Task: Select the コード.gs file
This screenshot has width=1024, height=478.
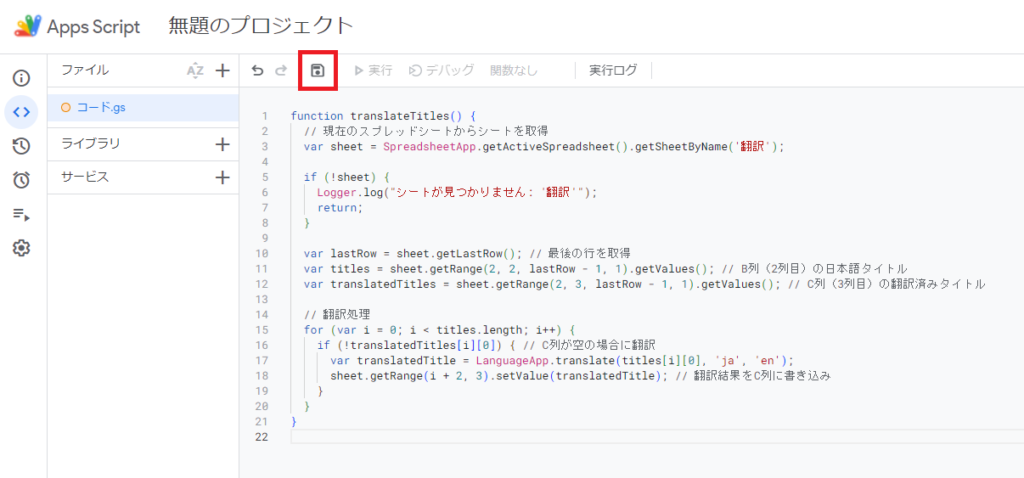Action: (100, 107)
